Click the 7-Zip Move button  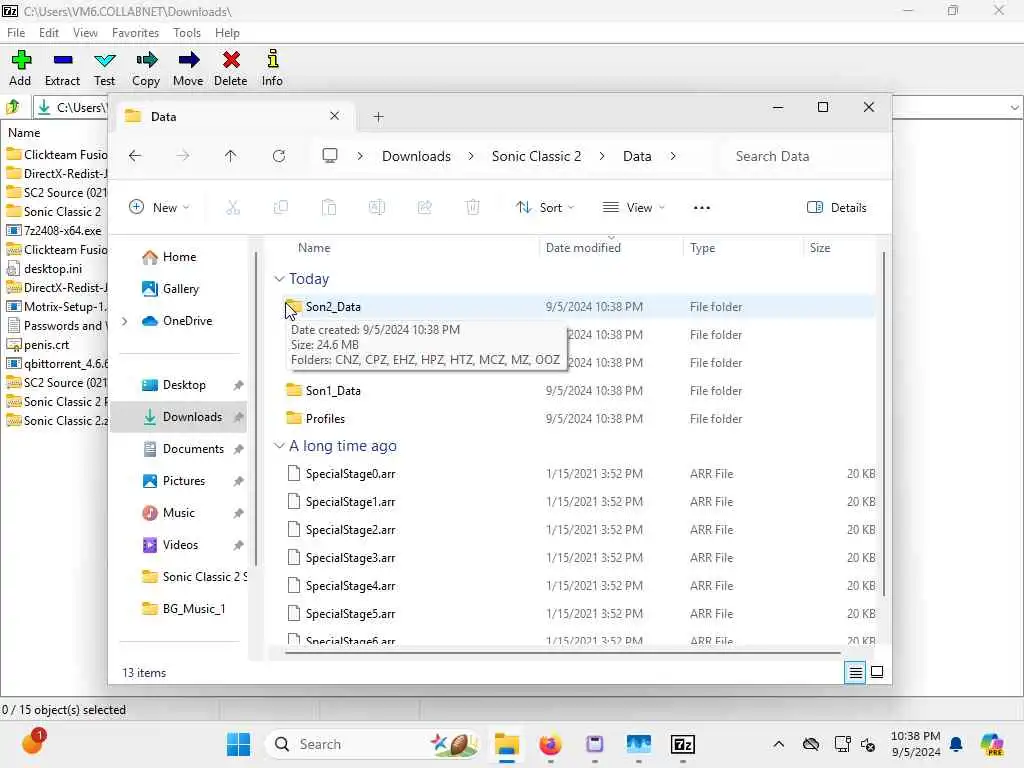(x=188, y=69)
